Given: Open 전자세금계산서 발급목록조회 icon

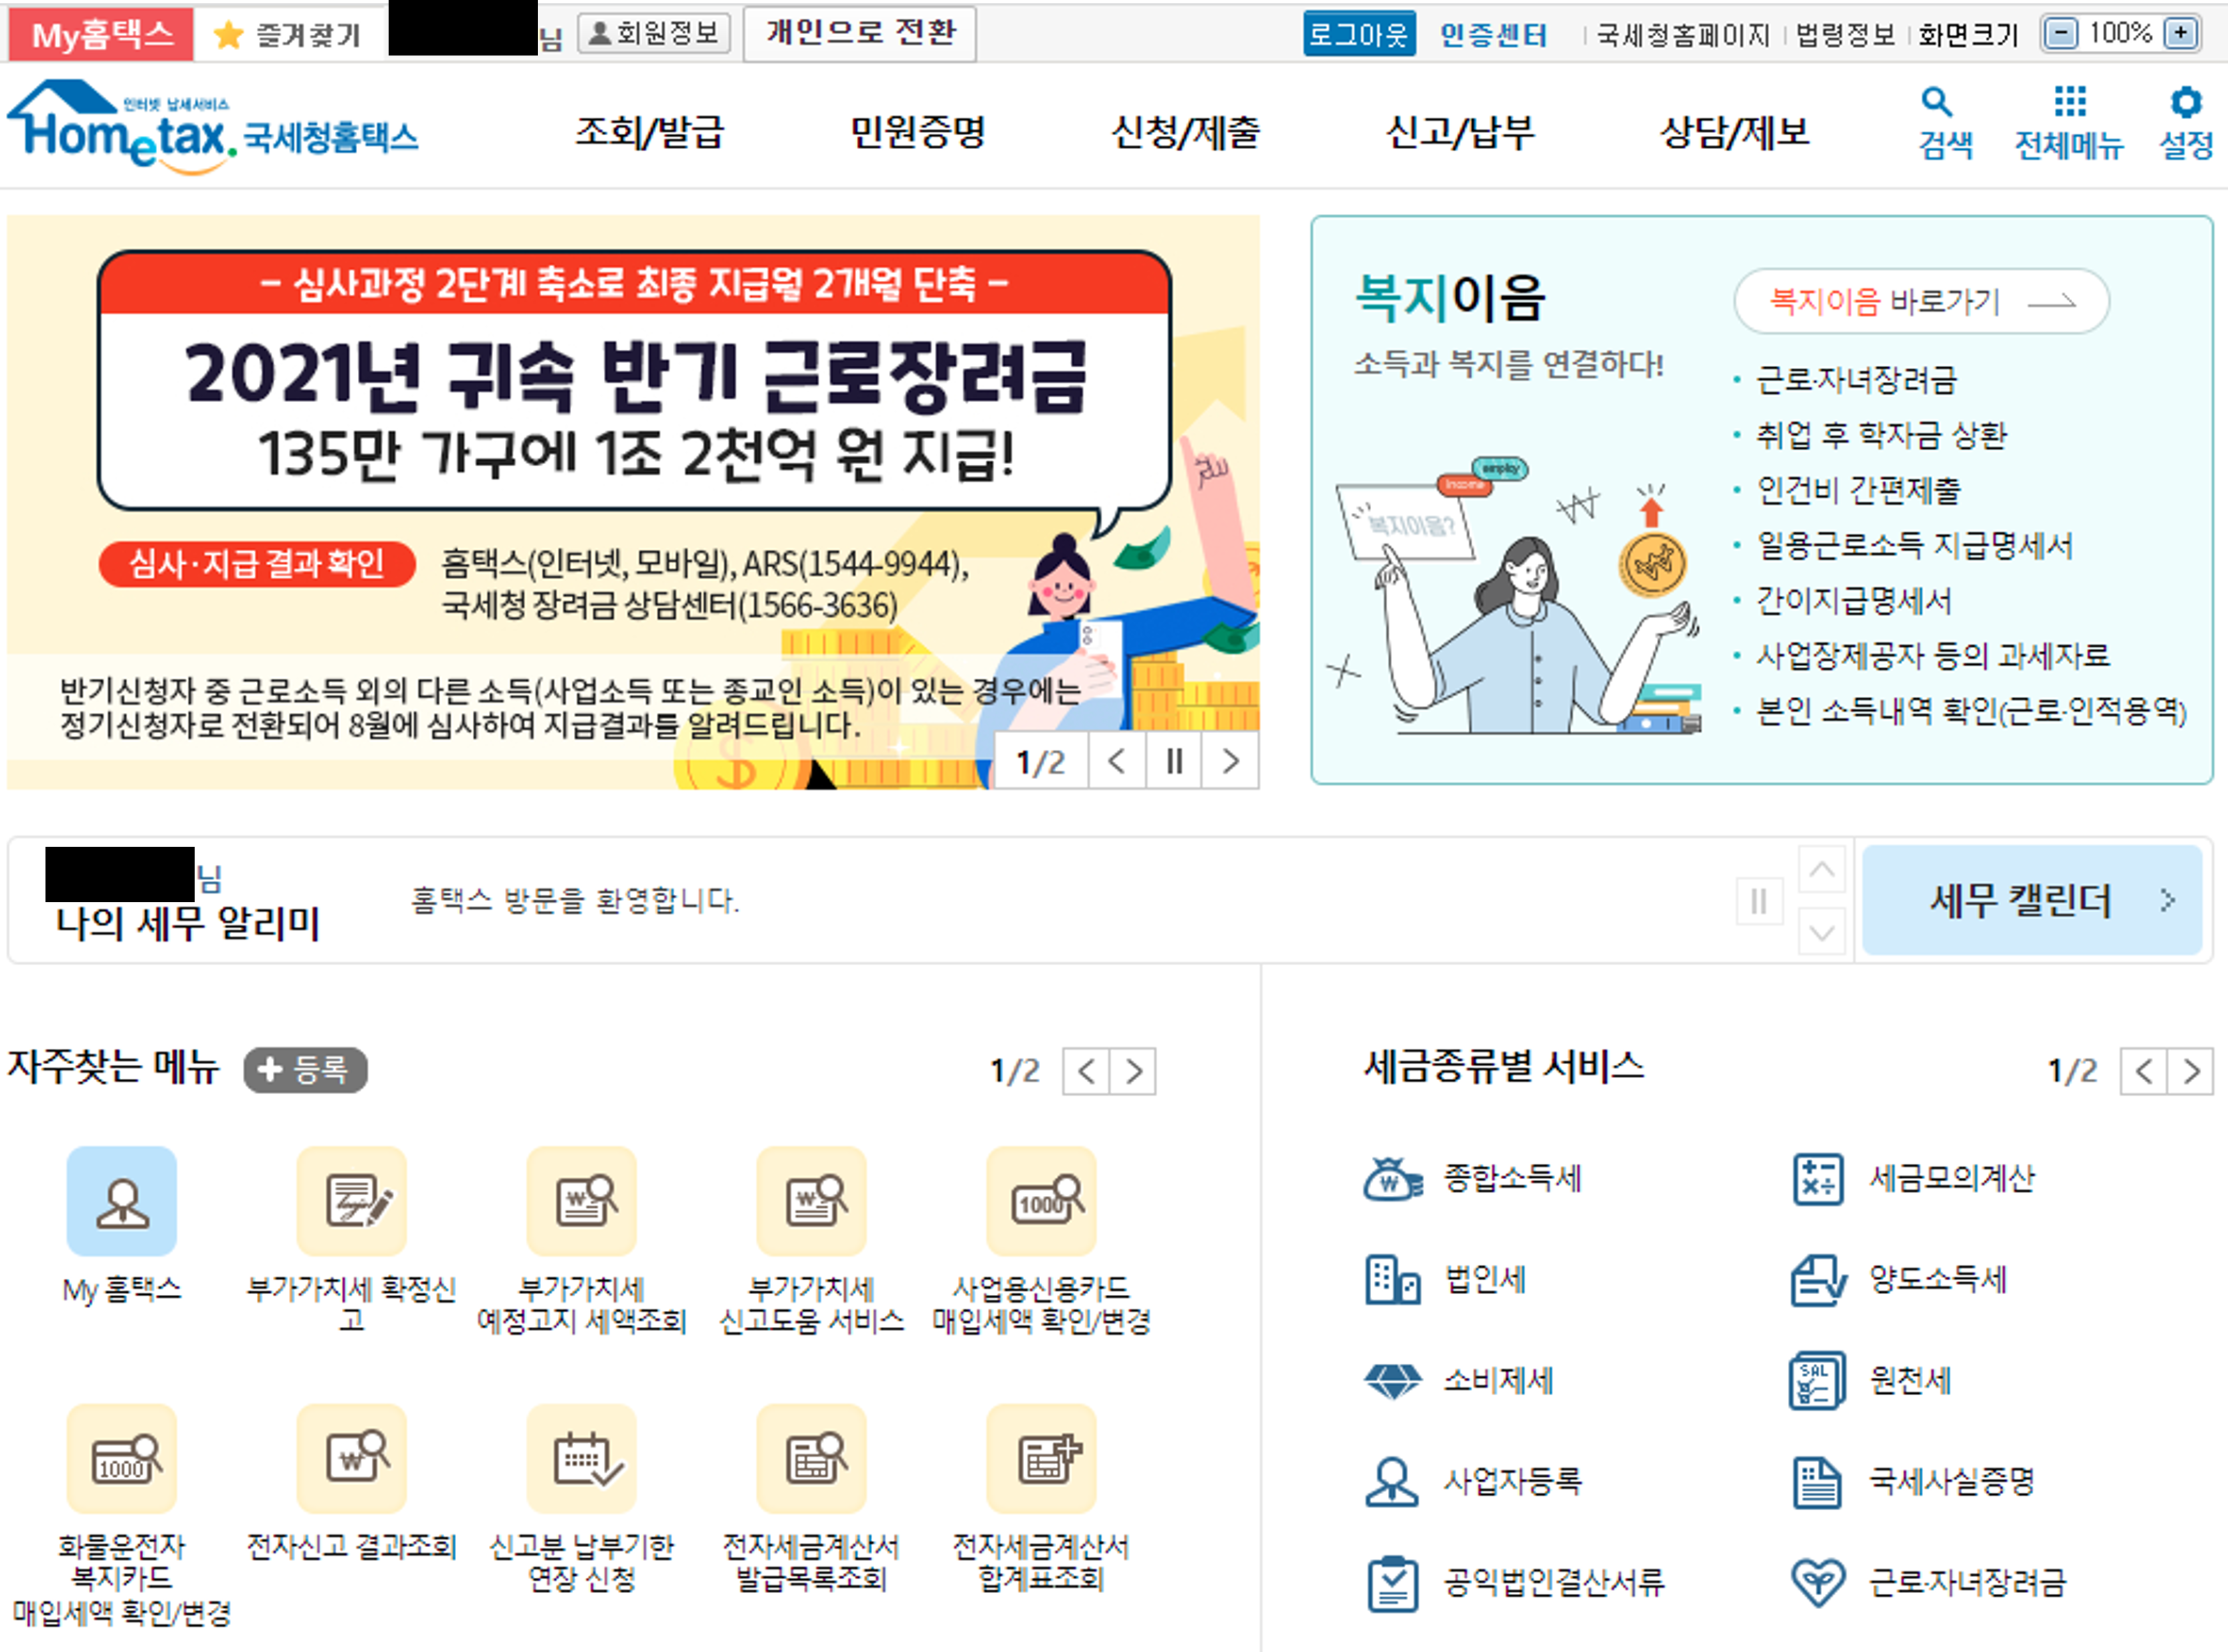Looking at the screenshot, I should pyautogui.click(x=812, y=1458).
